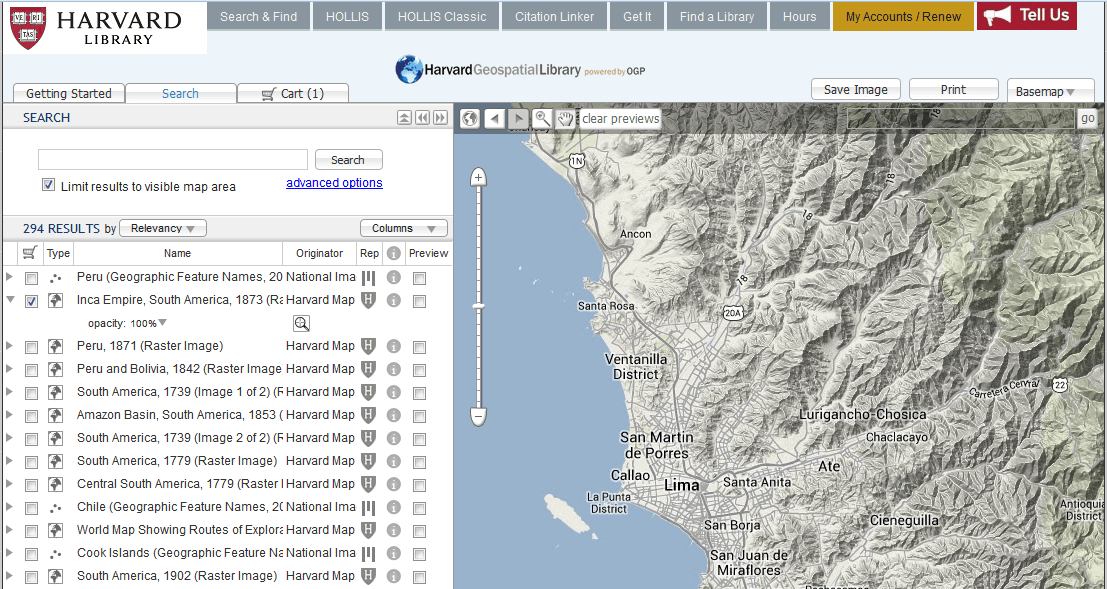Open the info icon for Peru, 1871
1107x589 pixels.
pos(393,346)
